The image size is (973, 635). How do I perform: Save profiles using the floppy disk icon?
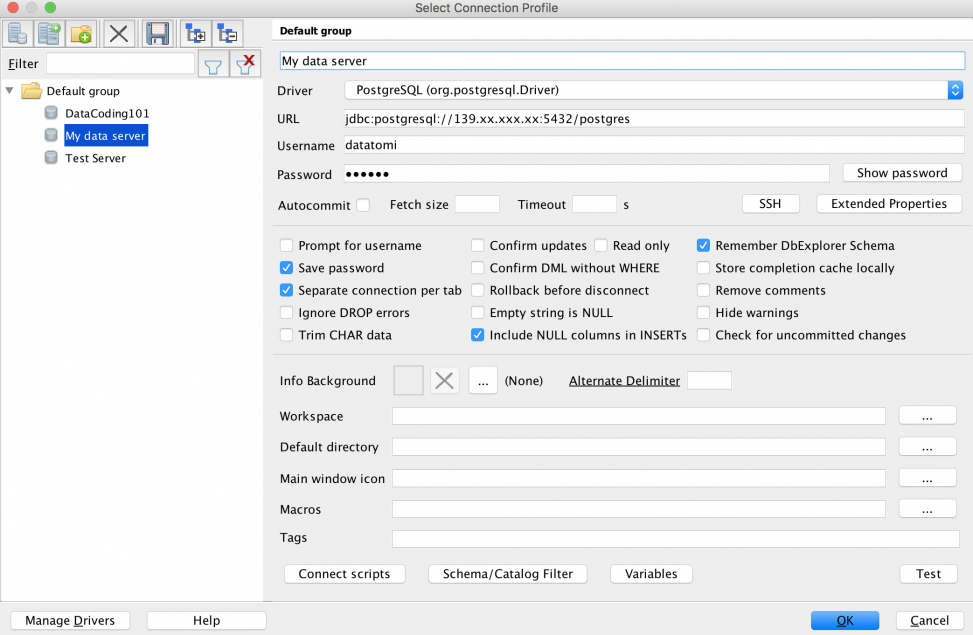[x=156, y=33]
